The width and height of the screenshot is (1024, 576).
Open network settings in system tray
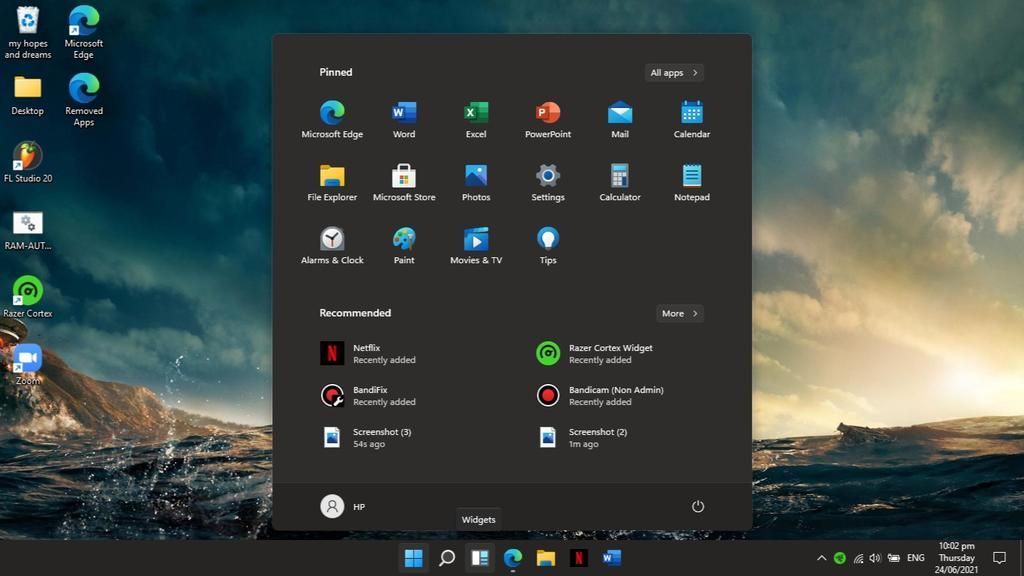tap(858, 558)
